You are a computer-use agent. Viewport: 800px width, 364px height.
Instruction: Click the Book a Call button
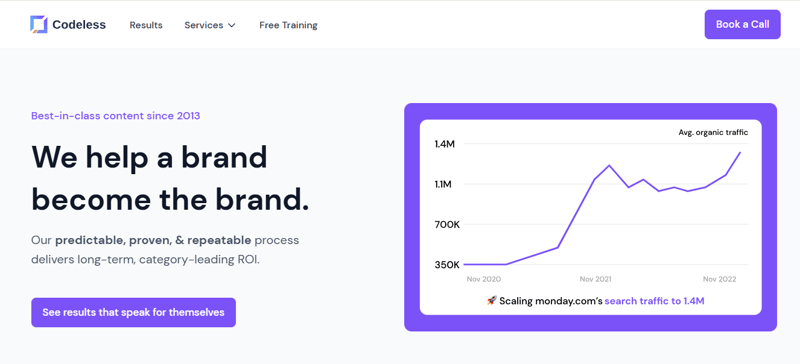pyautogui.click(x=742, y=24)
